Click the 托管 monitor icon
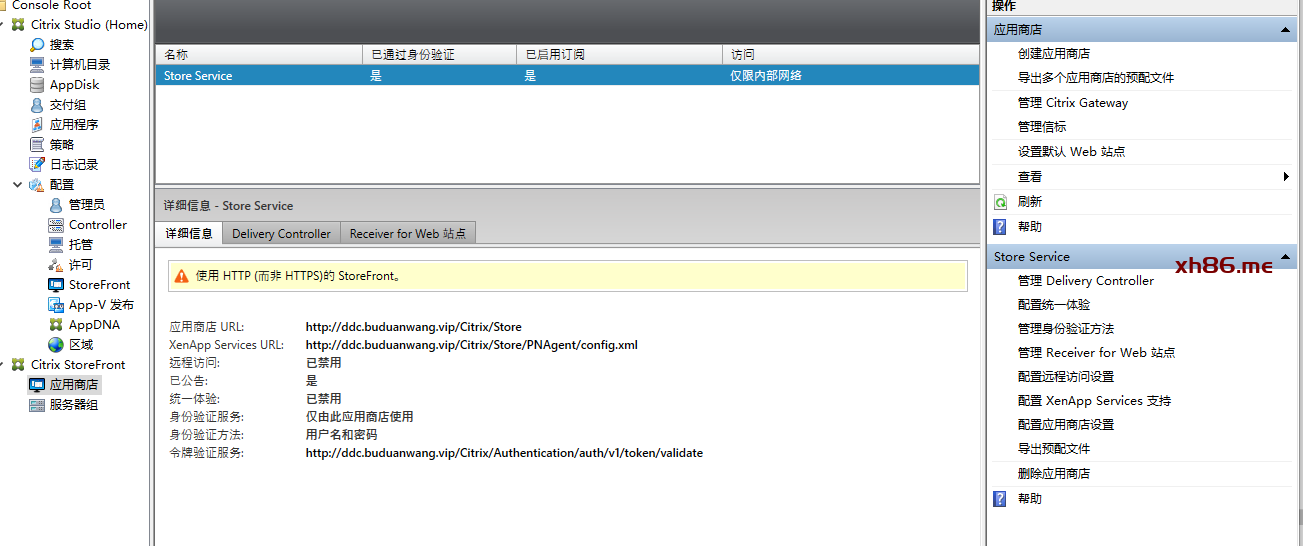 pos(56,244)
